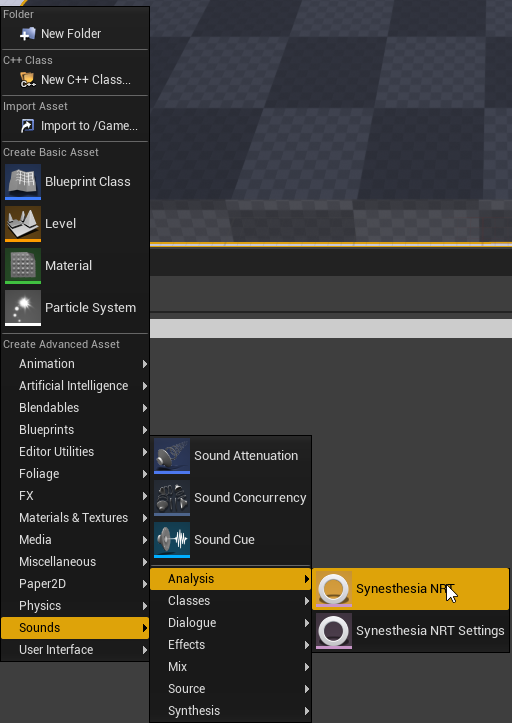
Task: Open the Effects sound submenu
Action: [x=231, y=645]
